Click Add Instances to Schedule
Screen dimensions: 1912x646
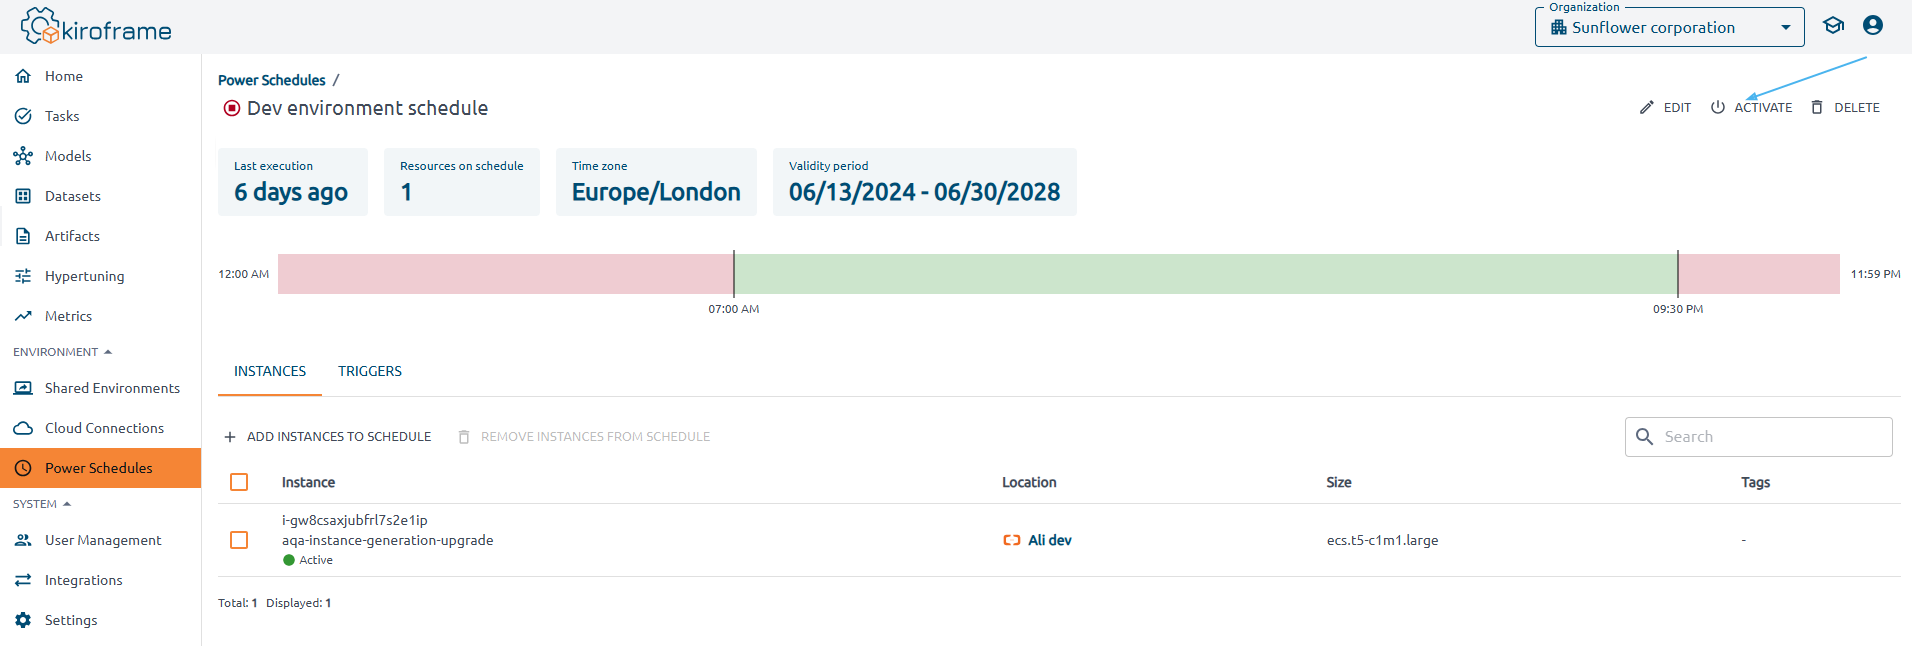coord(328,437)
